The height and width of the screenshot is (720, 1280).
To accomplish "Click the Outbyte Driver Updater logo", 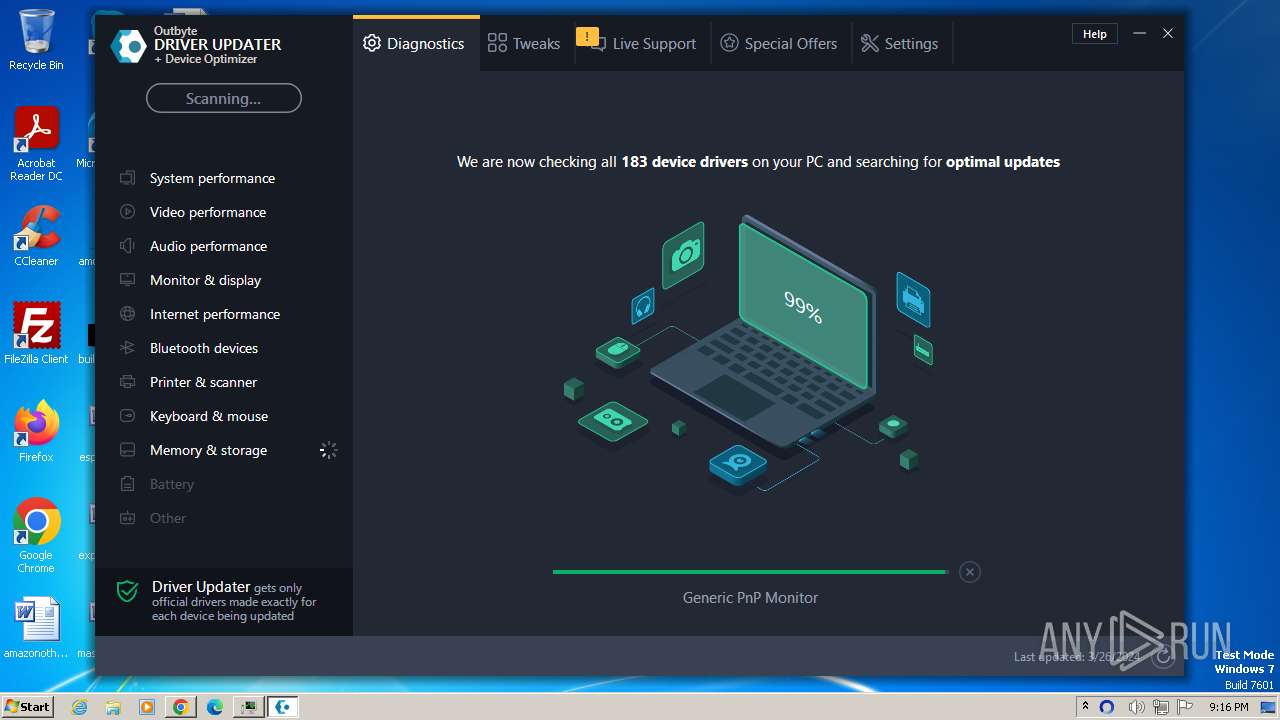I will coord(129,46).
